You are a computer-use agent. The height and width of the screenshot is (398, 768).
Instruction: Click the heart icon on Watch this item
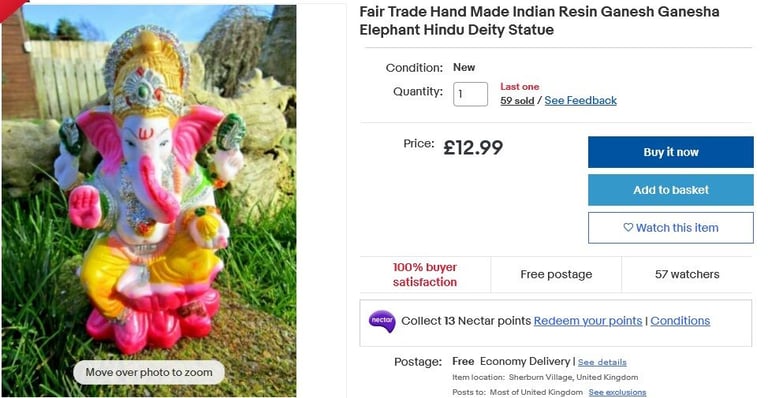pyautogui.click(x=628, y=228)
